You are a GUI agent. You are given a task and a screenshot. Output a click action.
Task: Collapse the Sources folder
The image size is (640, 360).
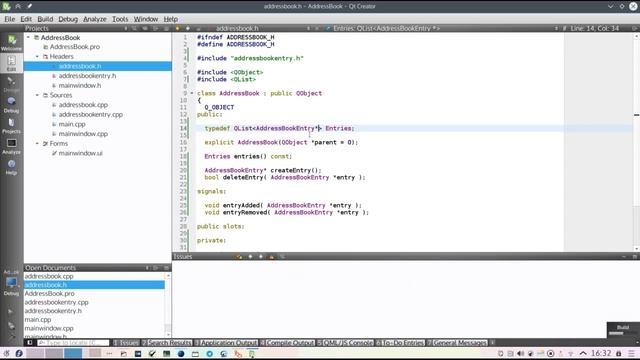pos(37,95)
